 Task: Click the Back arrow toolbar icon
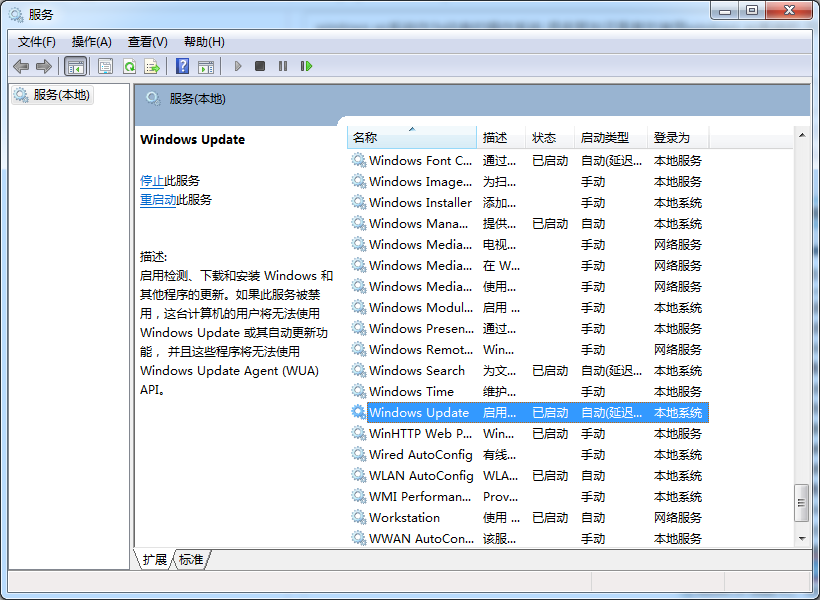[x=21, y=66]
